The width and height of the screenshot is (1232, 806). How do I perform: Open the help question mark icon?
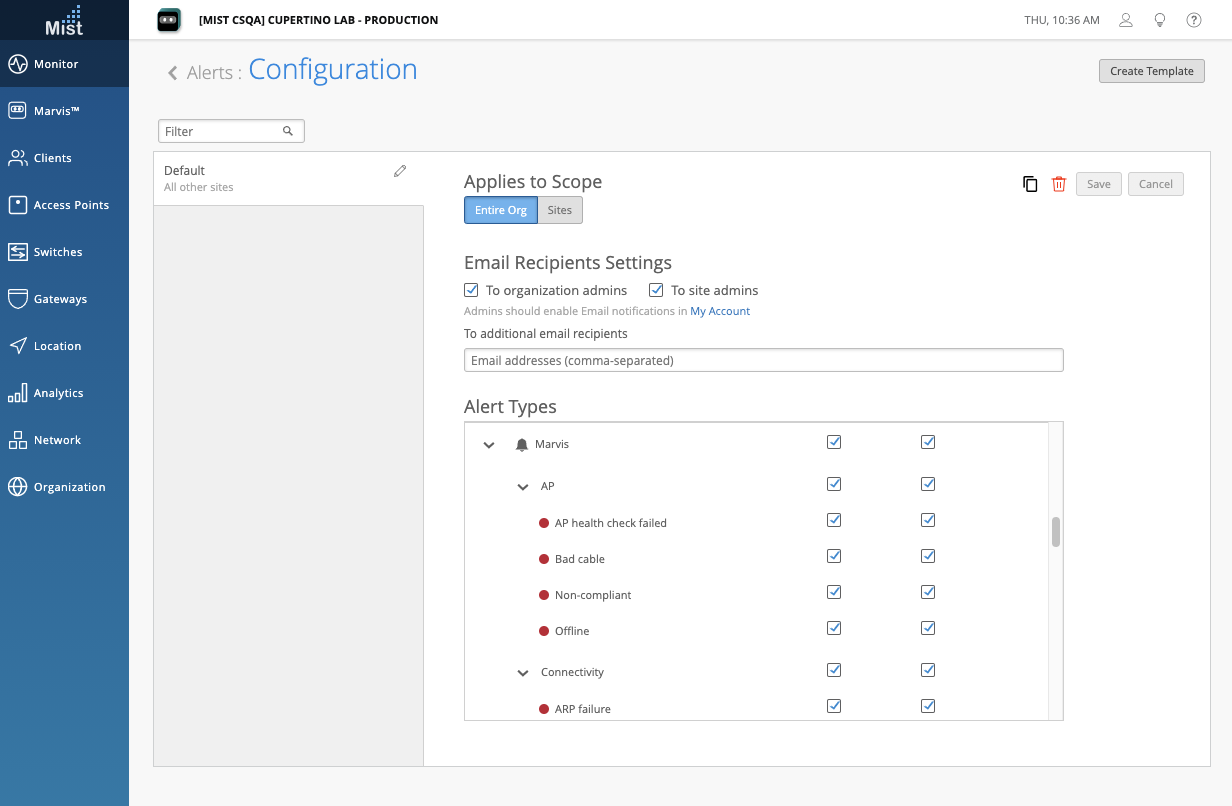click(1193, 20)
